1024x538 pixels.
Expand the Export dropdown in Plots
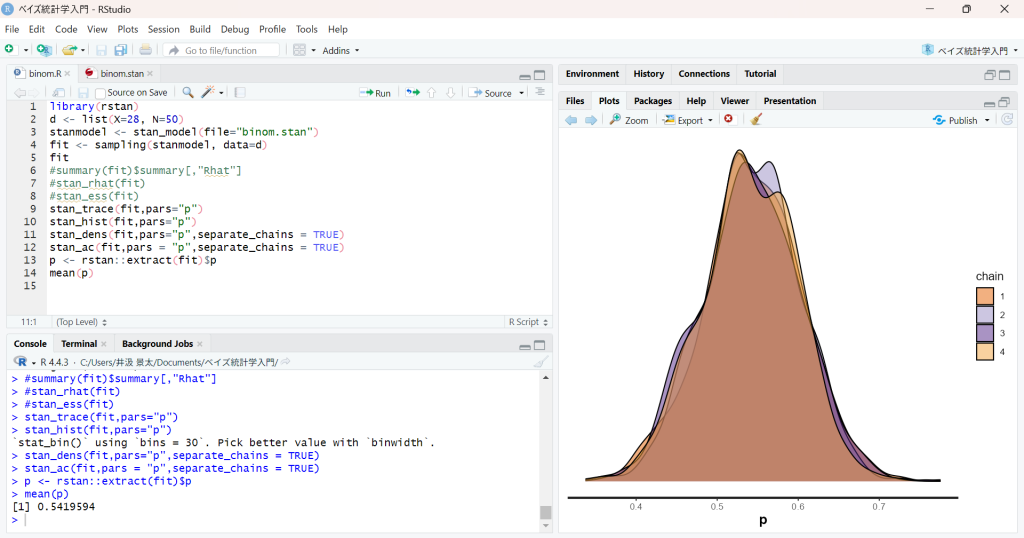pyautogui.click(x=689, y=120)
